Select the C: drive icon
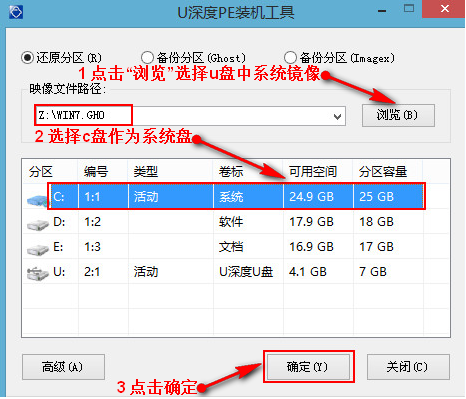The width and height of the screenshot is (466, 399). click(37, 200)
